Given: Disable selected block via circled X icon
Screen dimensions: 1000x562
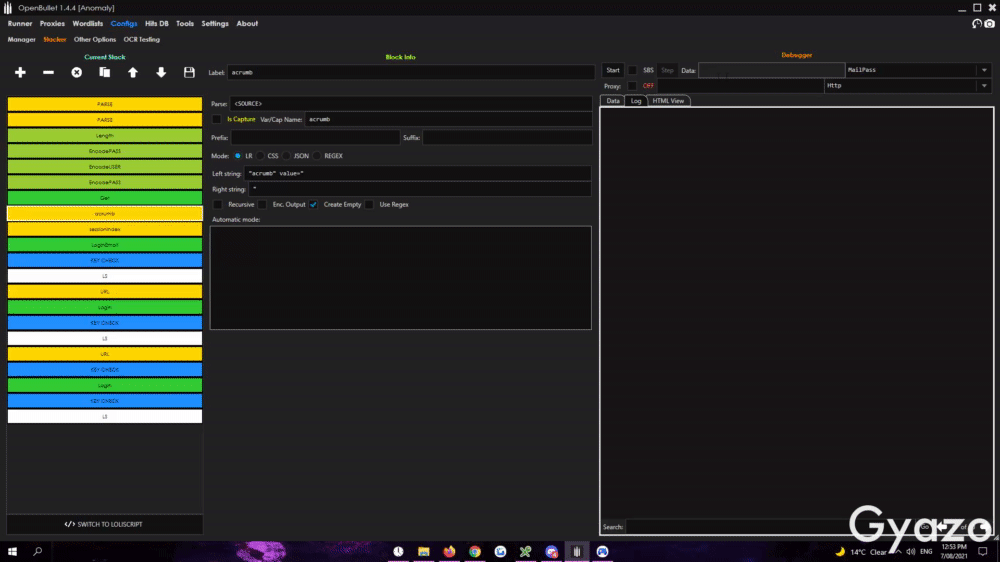Looking at the screenshot, I should [77, 73].
